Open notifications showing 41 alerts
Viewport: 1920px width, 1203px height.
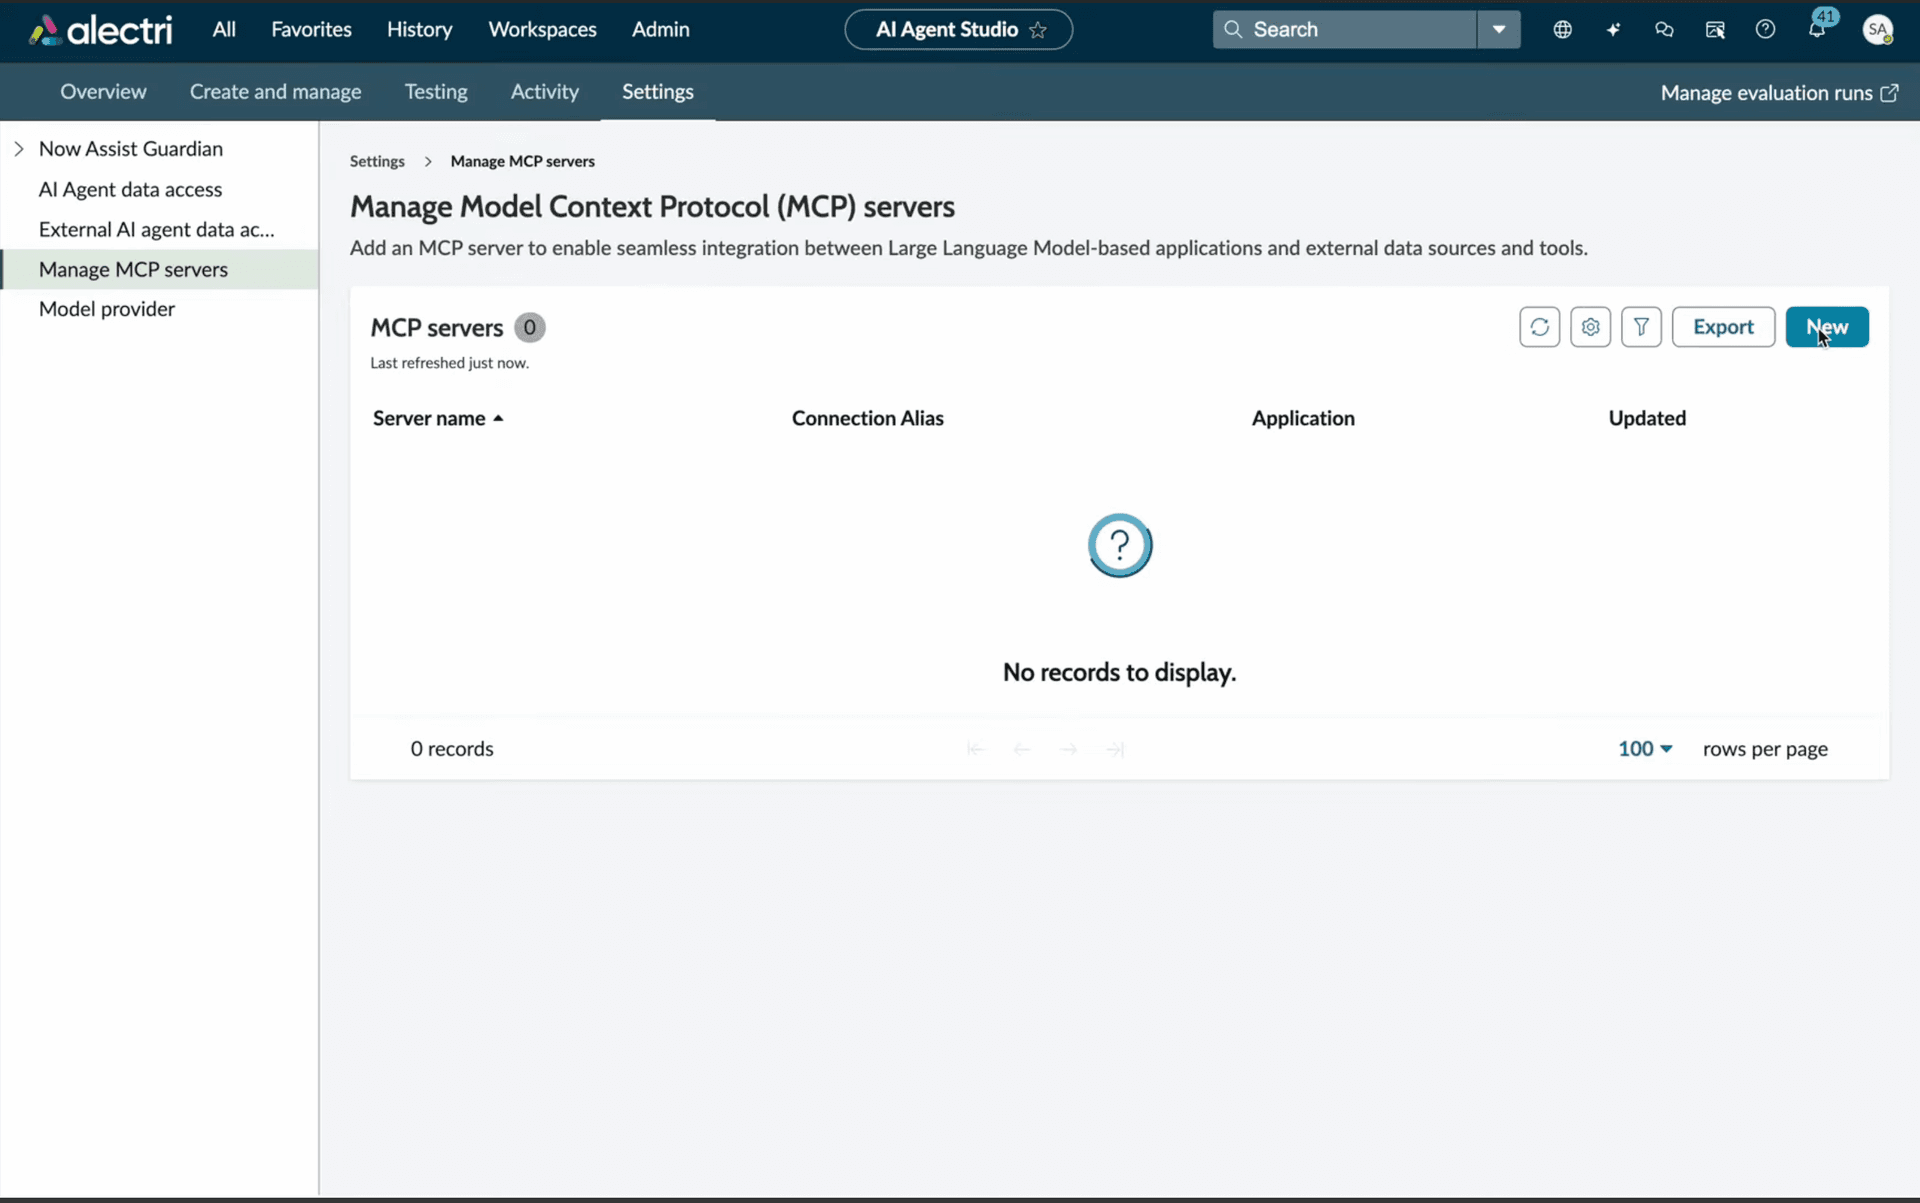tap(1819, 29)
